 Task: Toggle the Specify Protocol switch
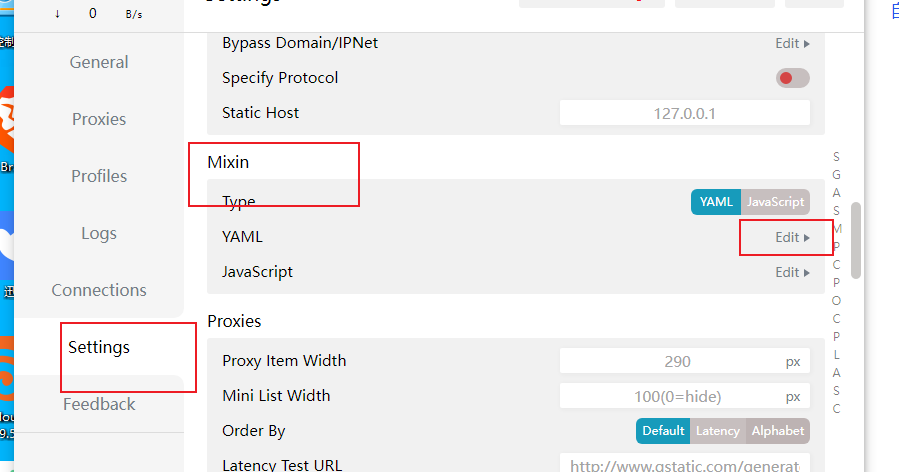pyautogui.click(x=792, y=78)
